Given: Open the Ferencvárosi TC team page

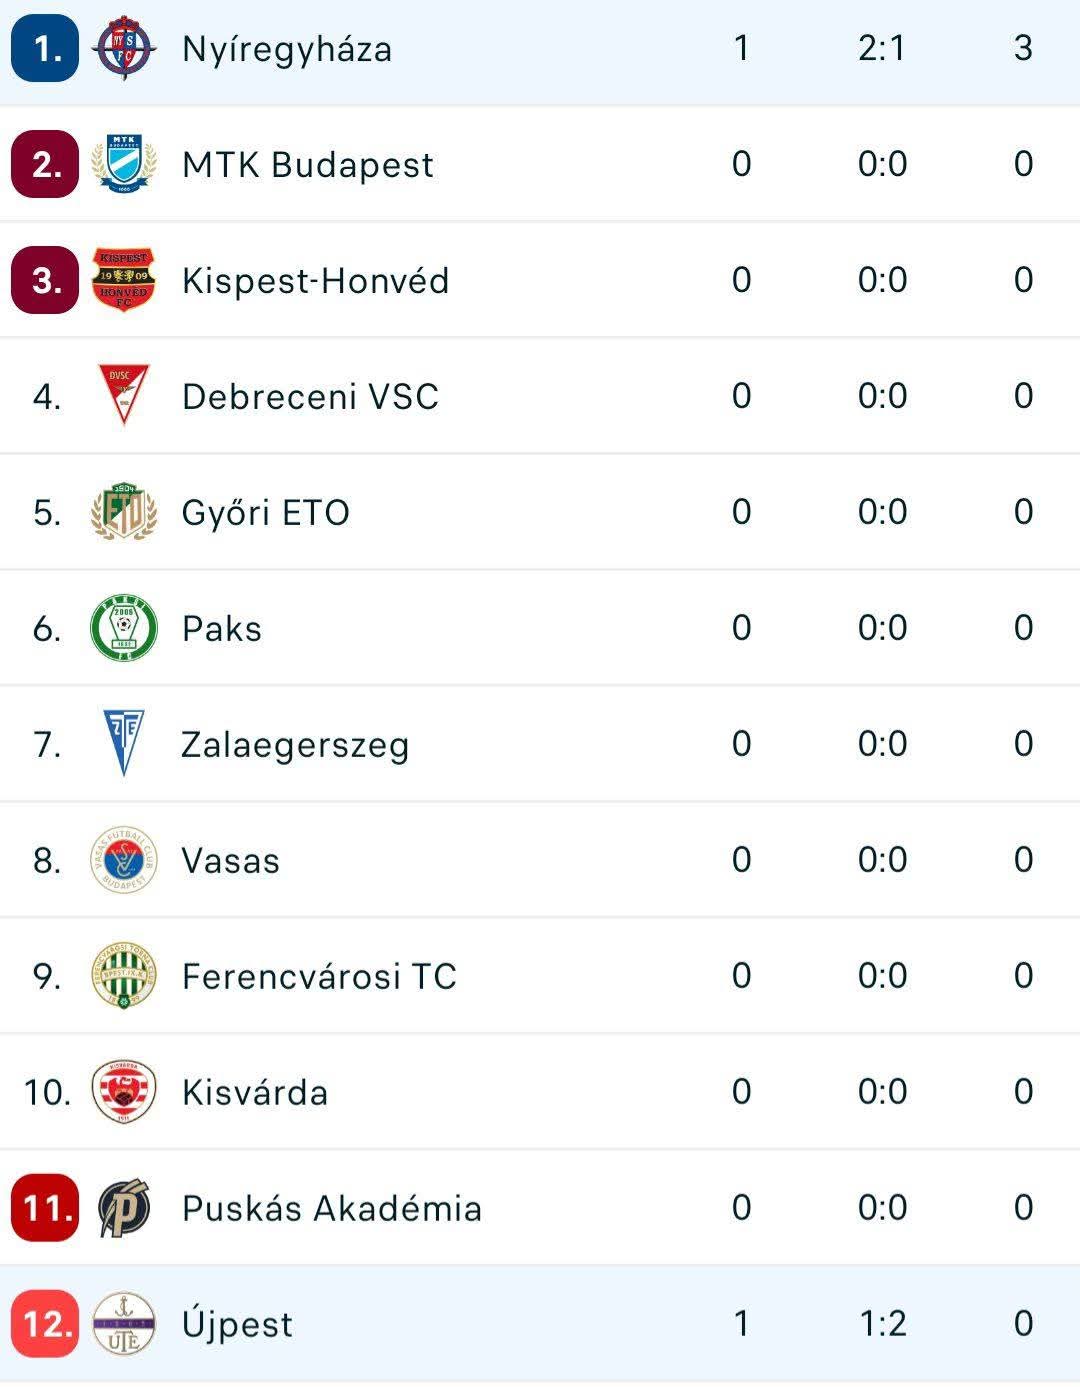Looking at the screenshot, I should click(319, 976).
